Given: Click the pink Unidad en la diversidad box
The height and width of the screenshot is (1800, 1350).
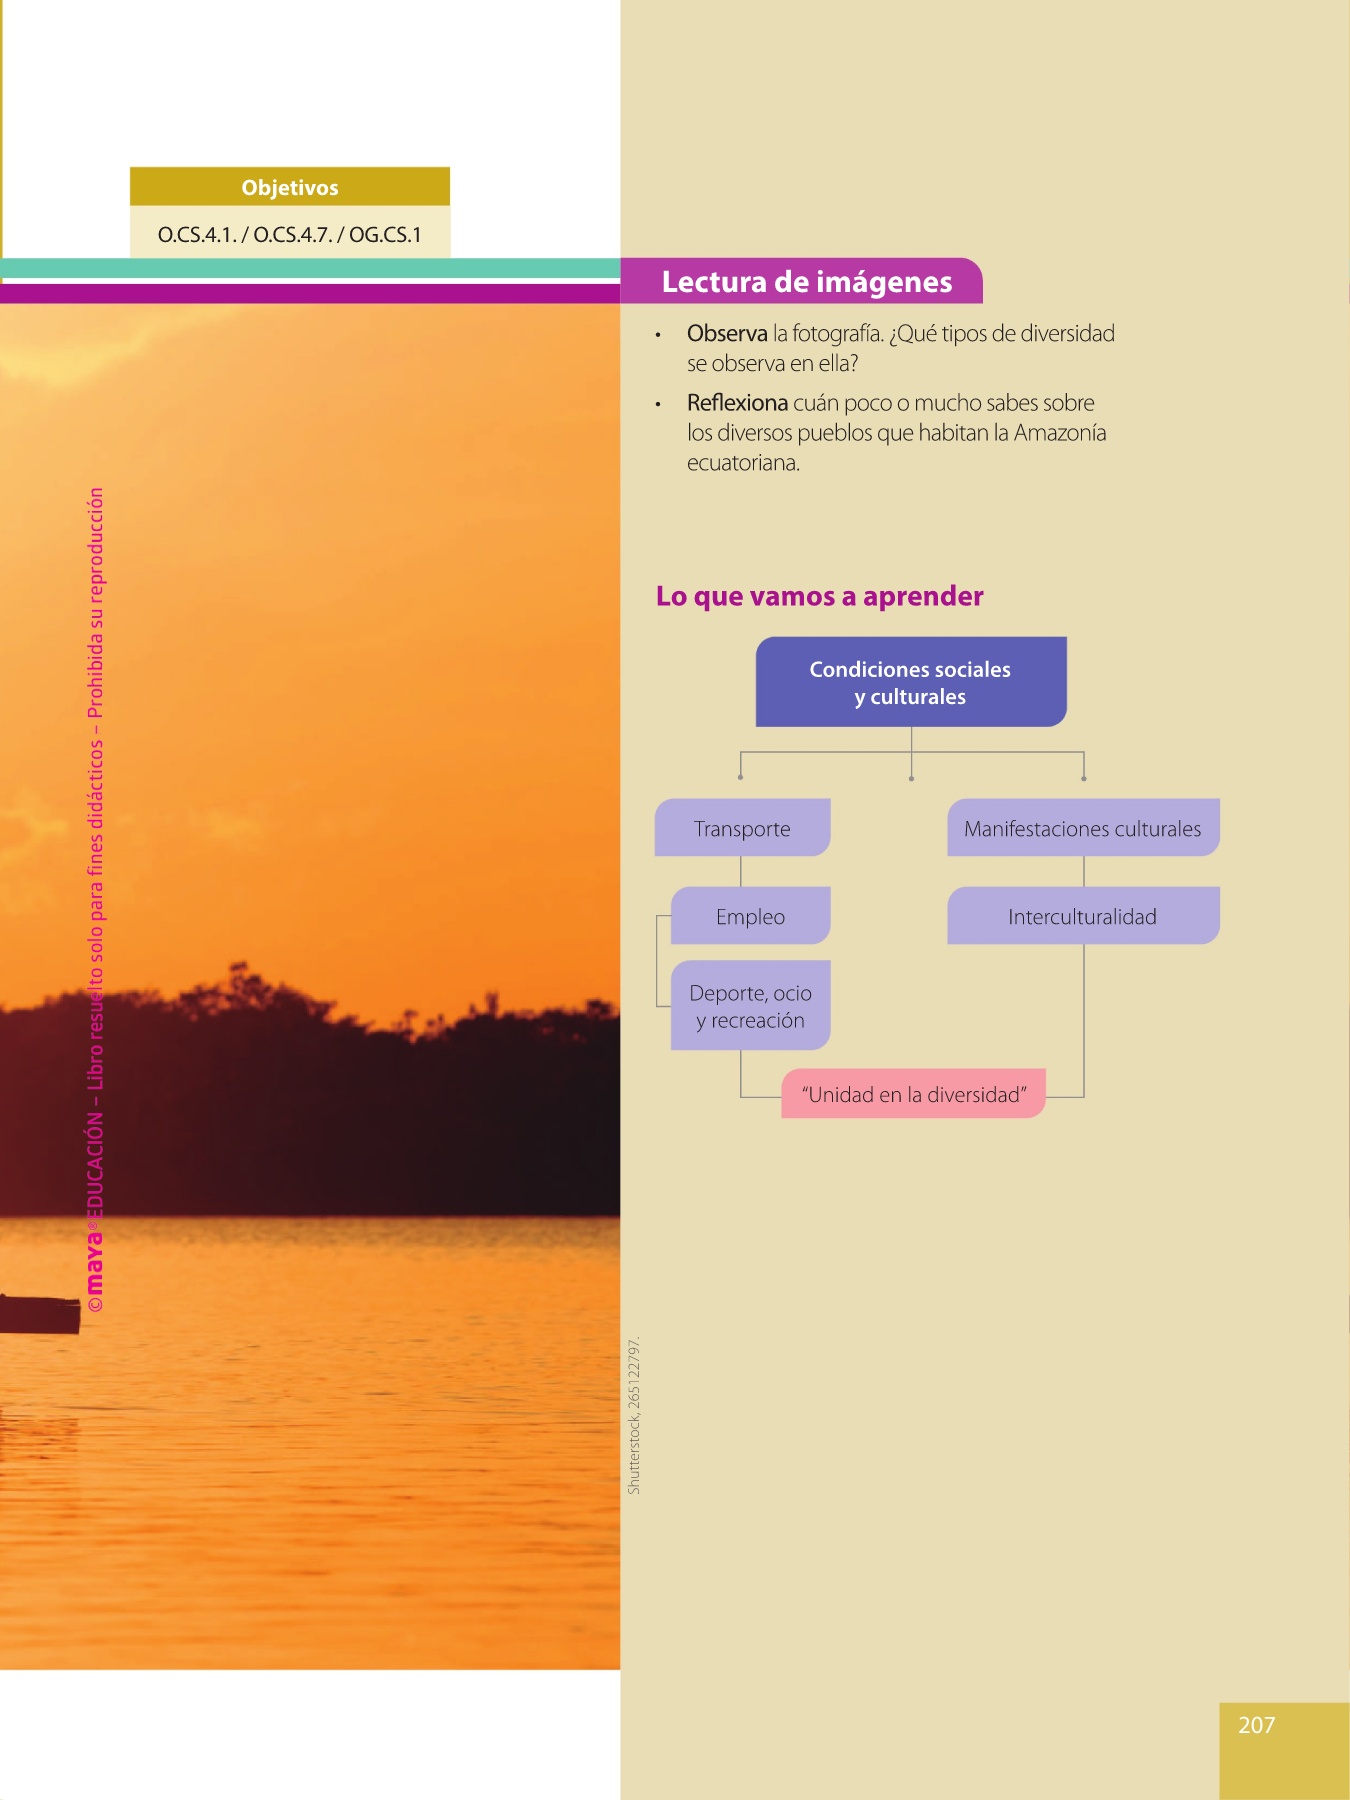Looking at the screenshot, I should (x=913, y=1094).
